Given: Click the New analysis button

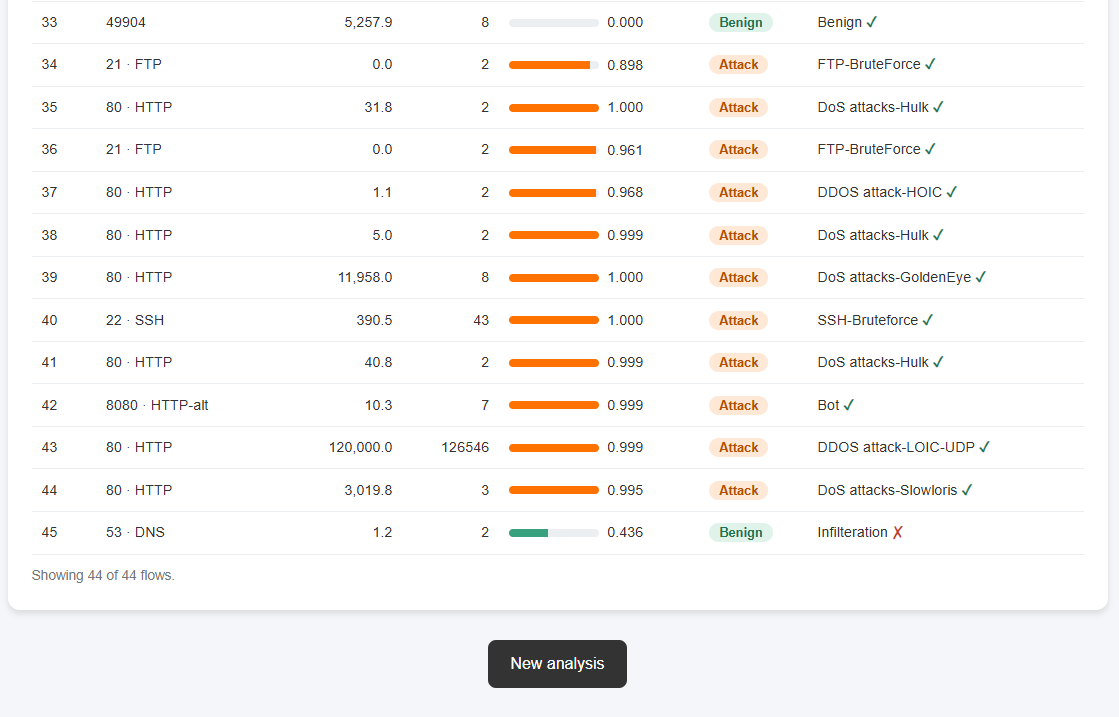Looking at the screenshot, I should 557,663.
